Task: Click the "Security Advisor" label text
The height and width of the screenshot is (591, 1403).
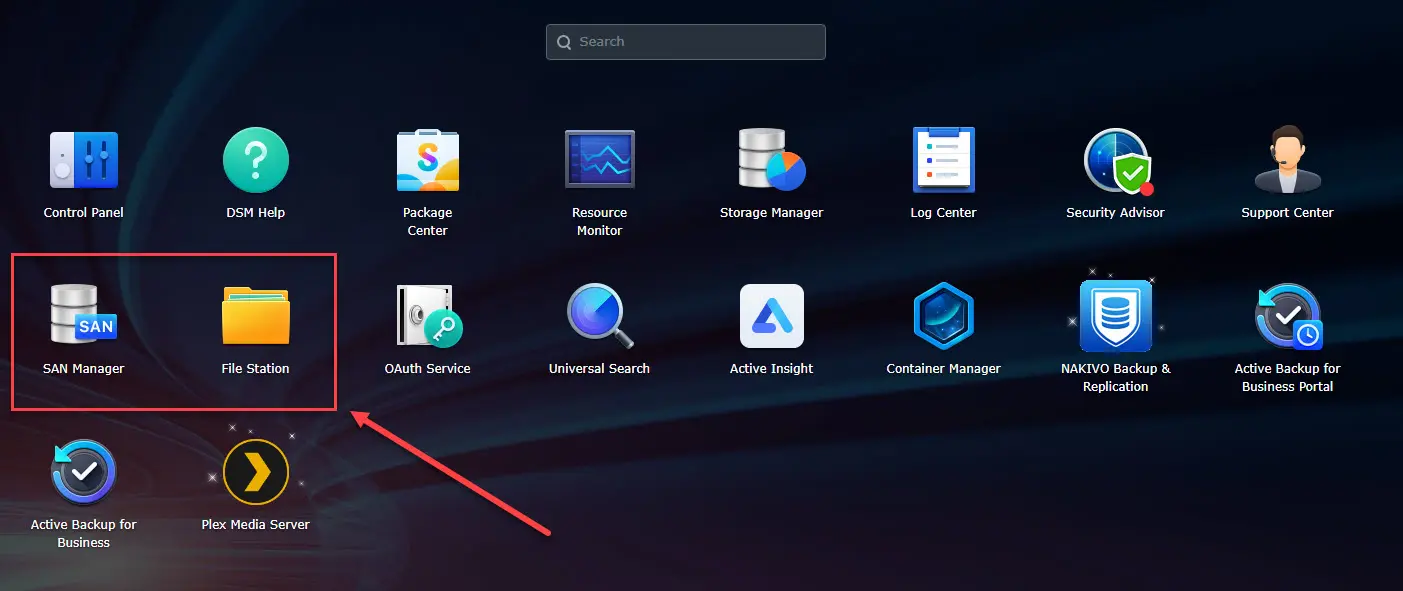Action: [1116, 213]
